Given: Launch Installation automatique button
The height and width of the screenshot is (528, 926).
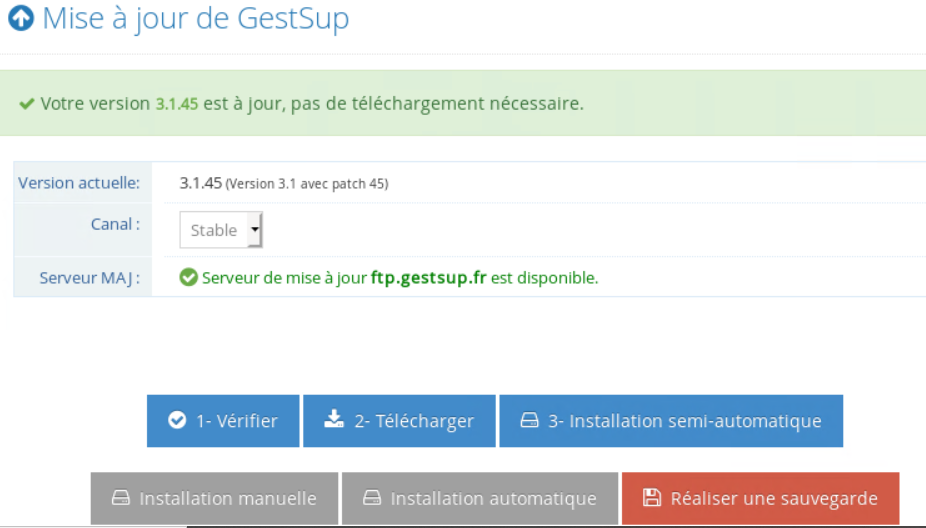Looking at the screenshot, I should click(480, 498).
